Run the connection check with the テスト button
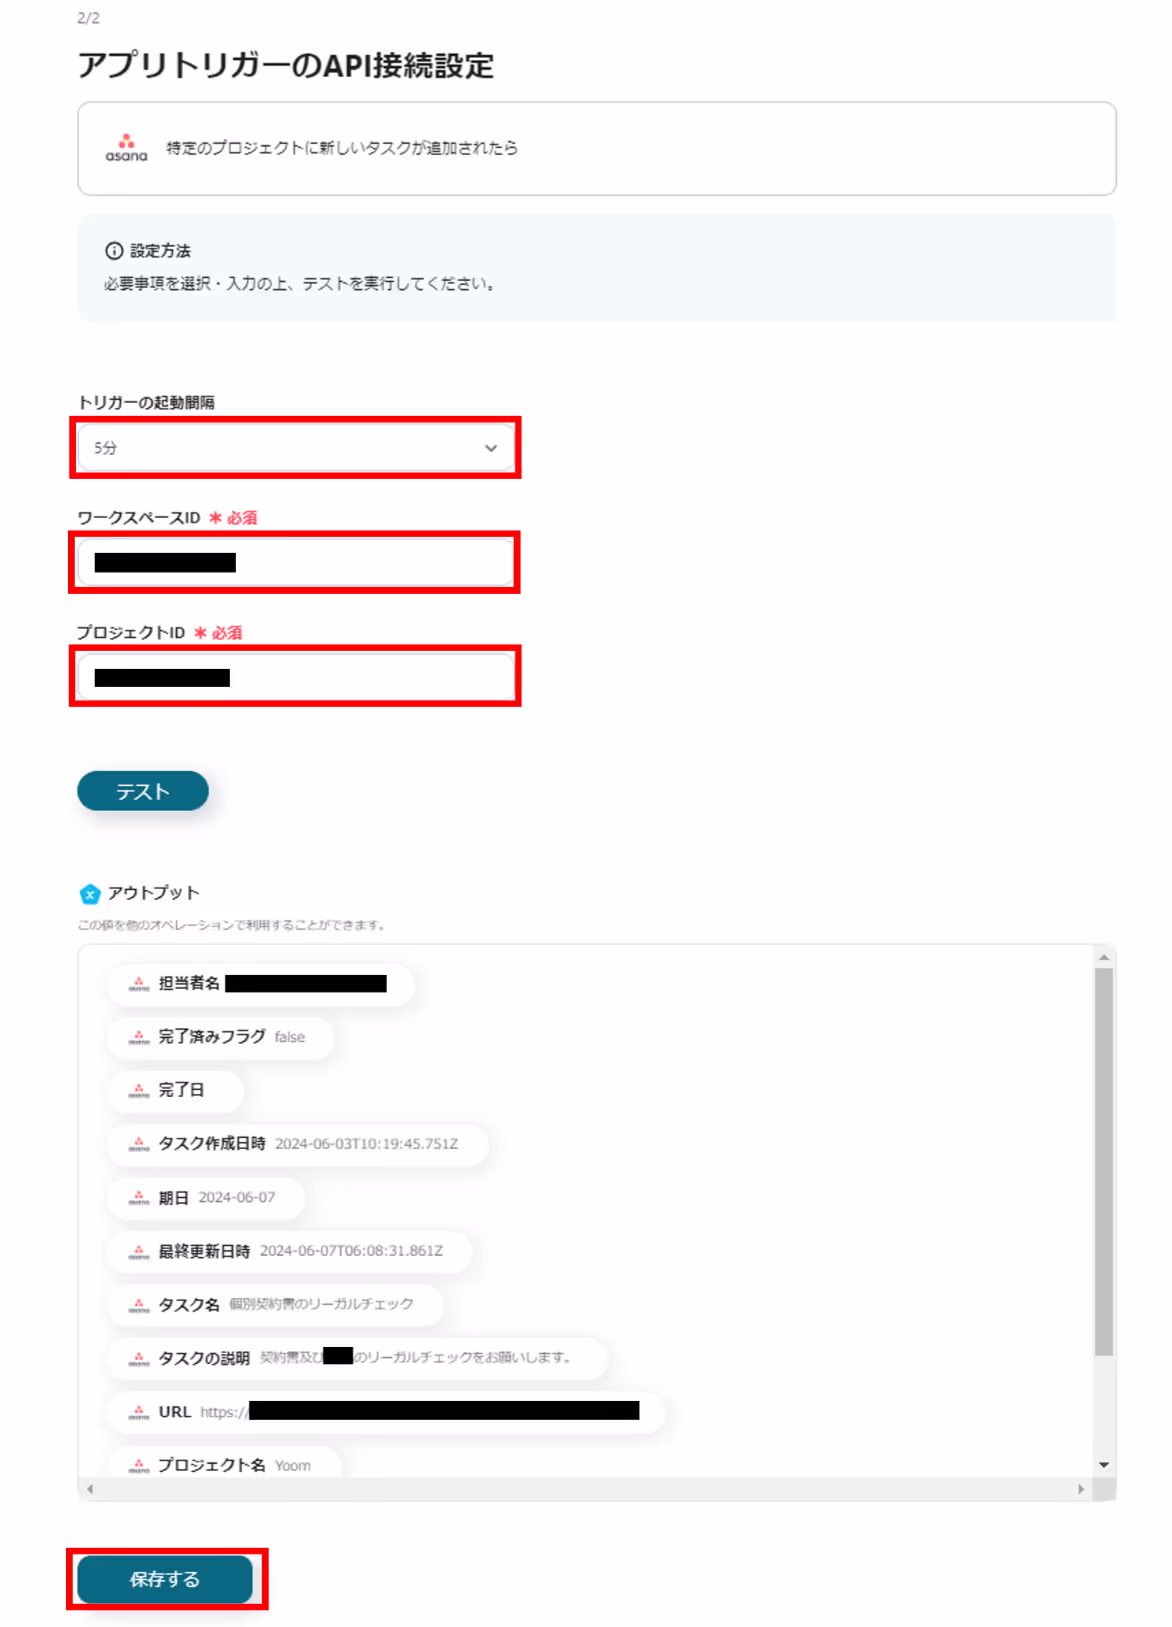 (143, 791)
